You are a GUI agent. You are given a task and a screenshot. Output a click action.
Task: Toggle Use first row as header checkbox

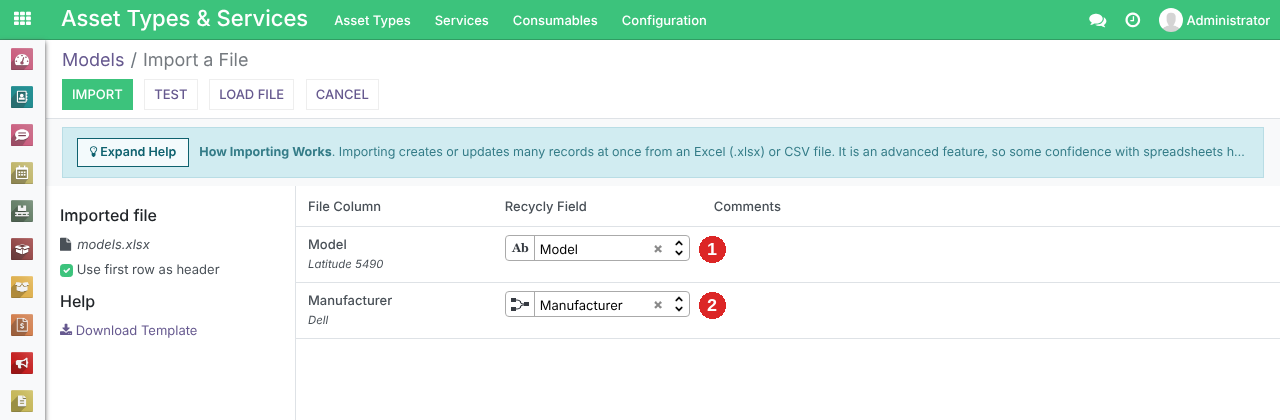67,270
